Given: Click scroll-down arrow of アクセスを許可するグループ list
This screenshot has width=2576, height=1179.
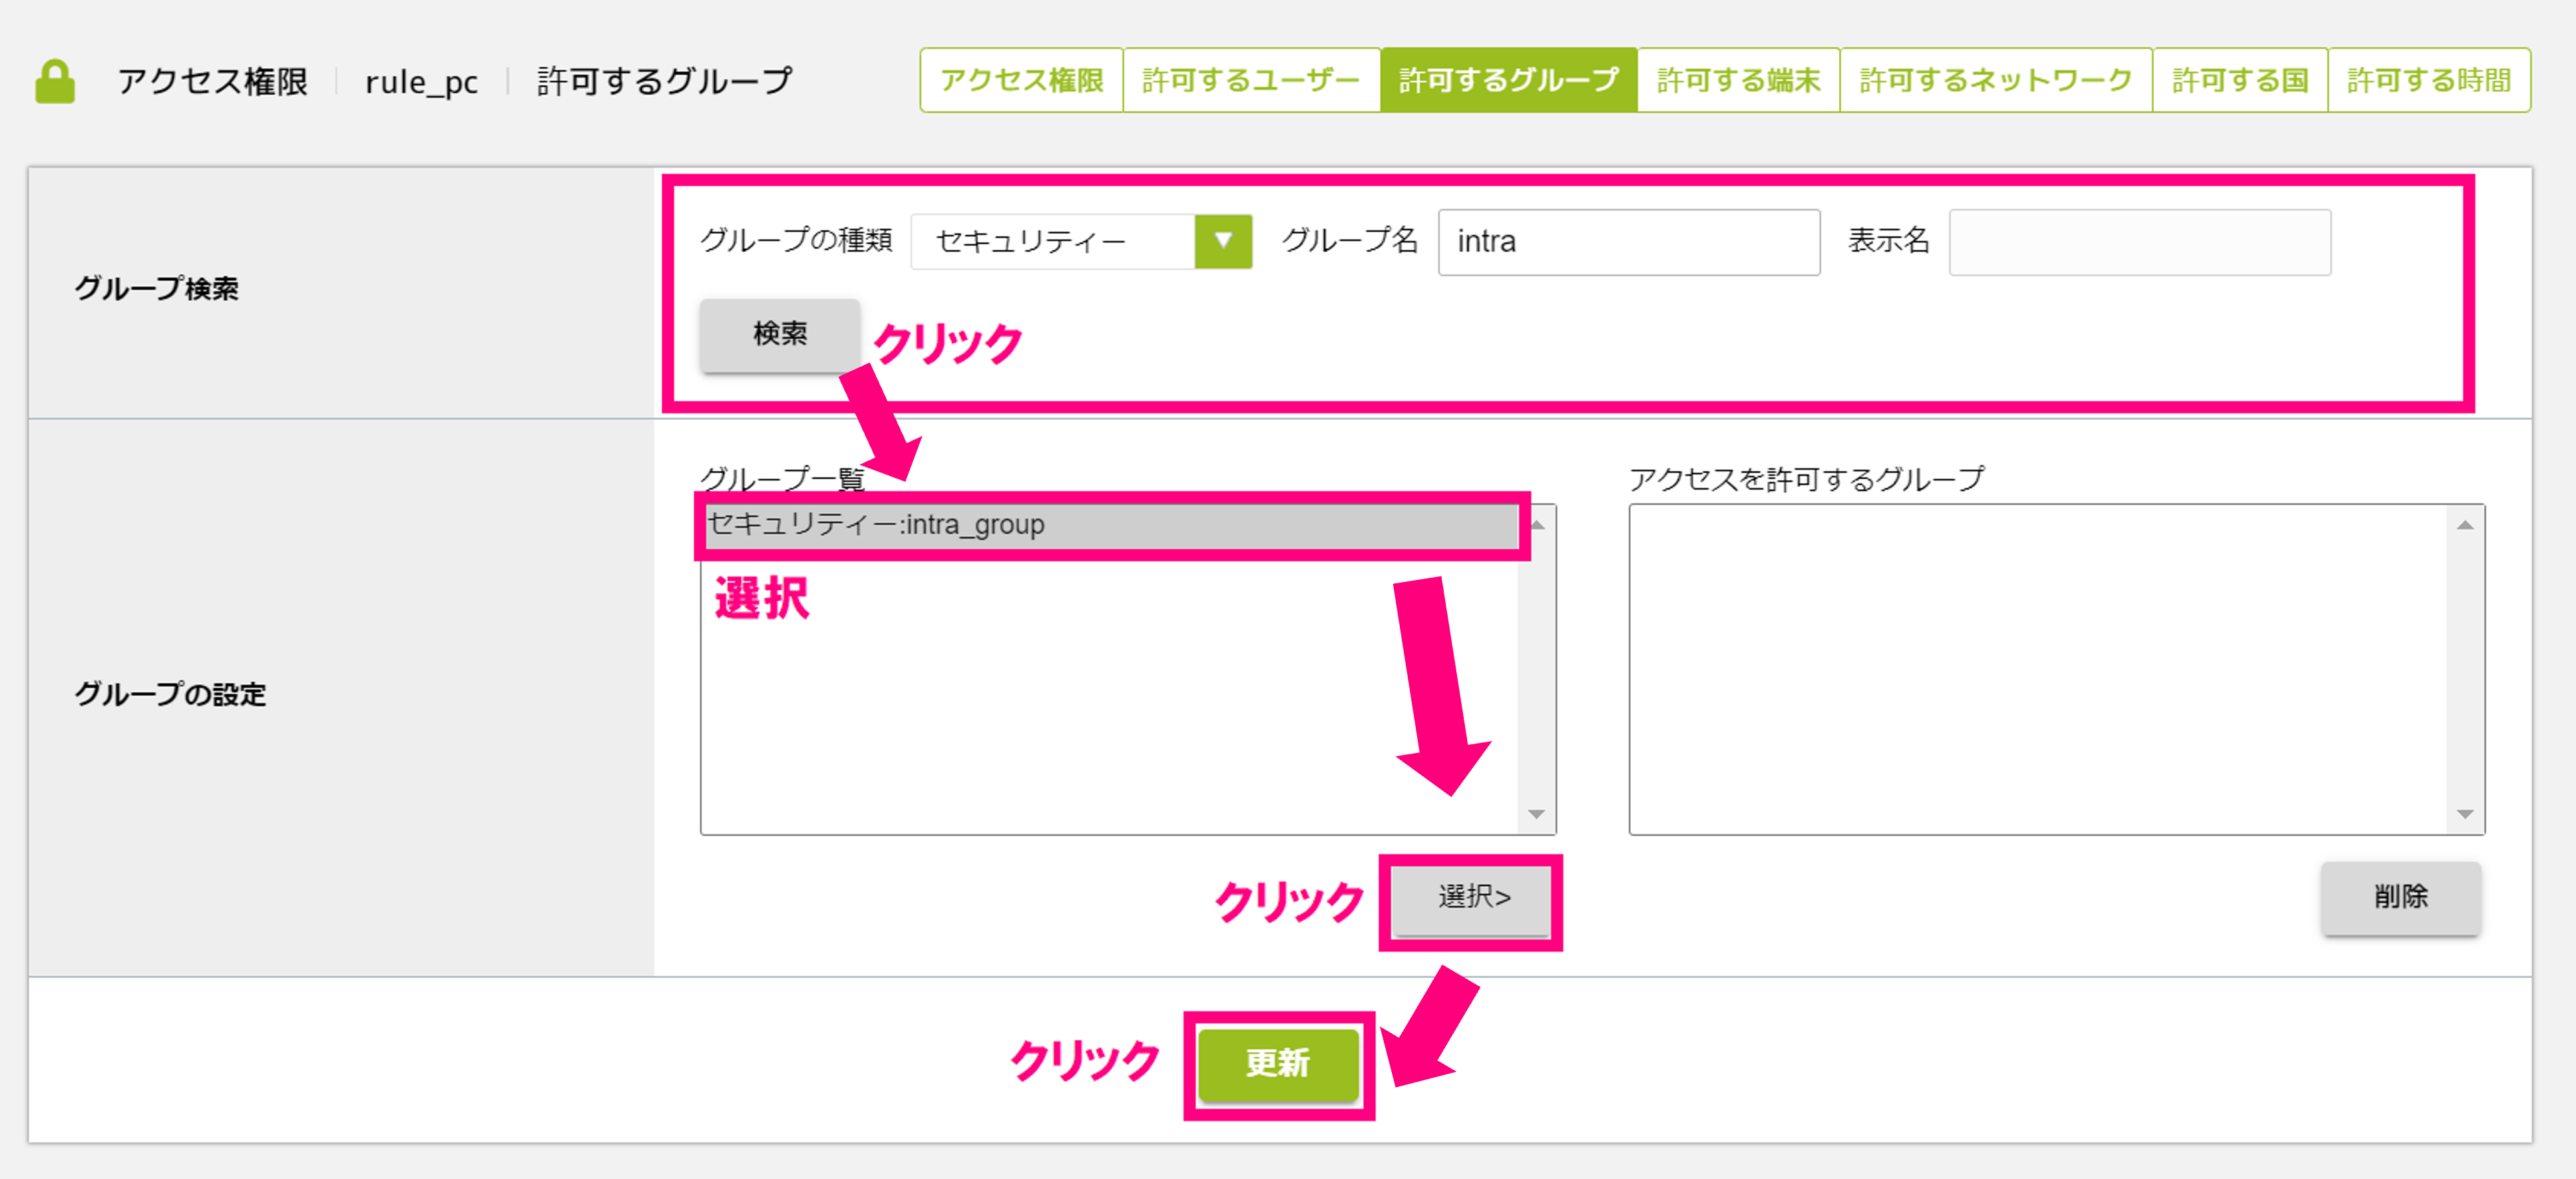Looking at the screenshot, I should pyautogui.click(x=2465, y=814).
